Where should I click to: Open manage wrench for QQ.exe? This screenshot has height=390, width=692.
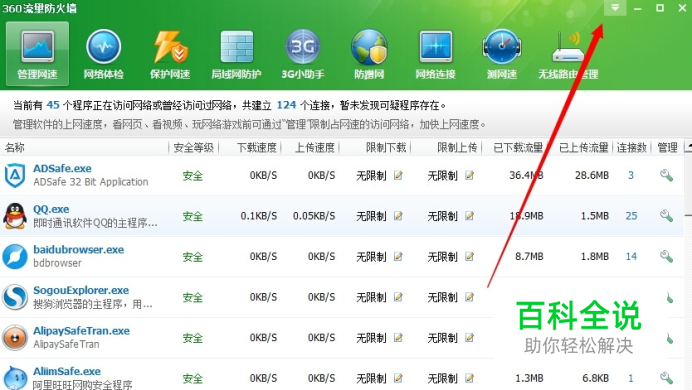(x=666, y=216)
